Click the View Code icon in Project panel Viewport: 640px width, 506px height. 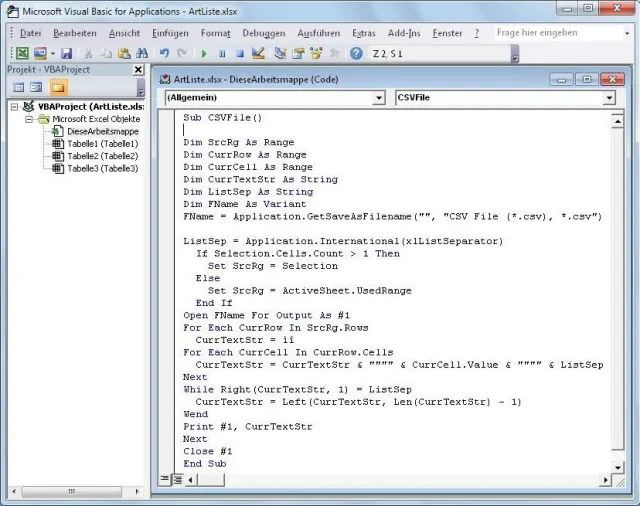(x=19, y=88)
